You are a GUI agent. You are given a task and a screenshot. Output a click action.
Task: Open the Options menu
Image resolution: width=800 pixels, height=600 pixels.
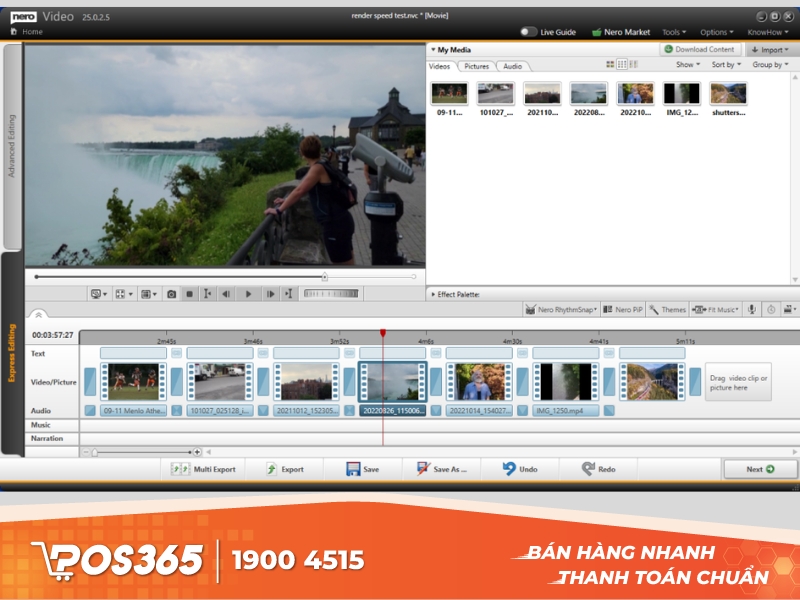pos(716,32)
